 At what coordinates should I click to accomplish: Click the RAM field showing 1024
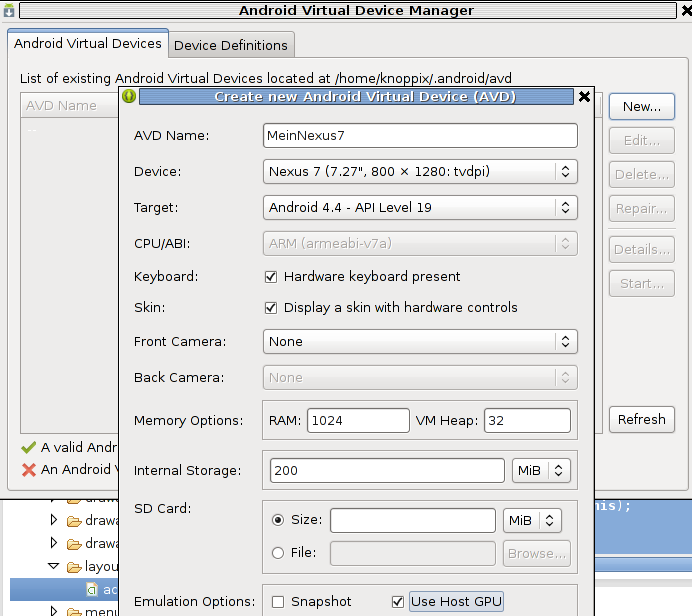coord(358,421)
